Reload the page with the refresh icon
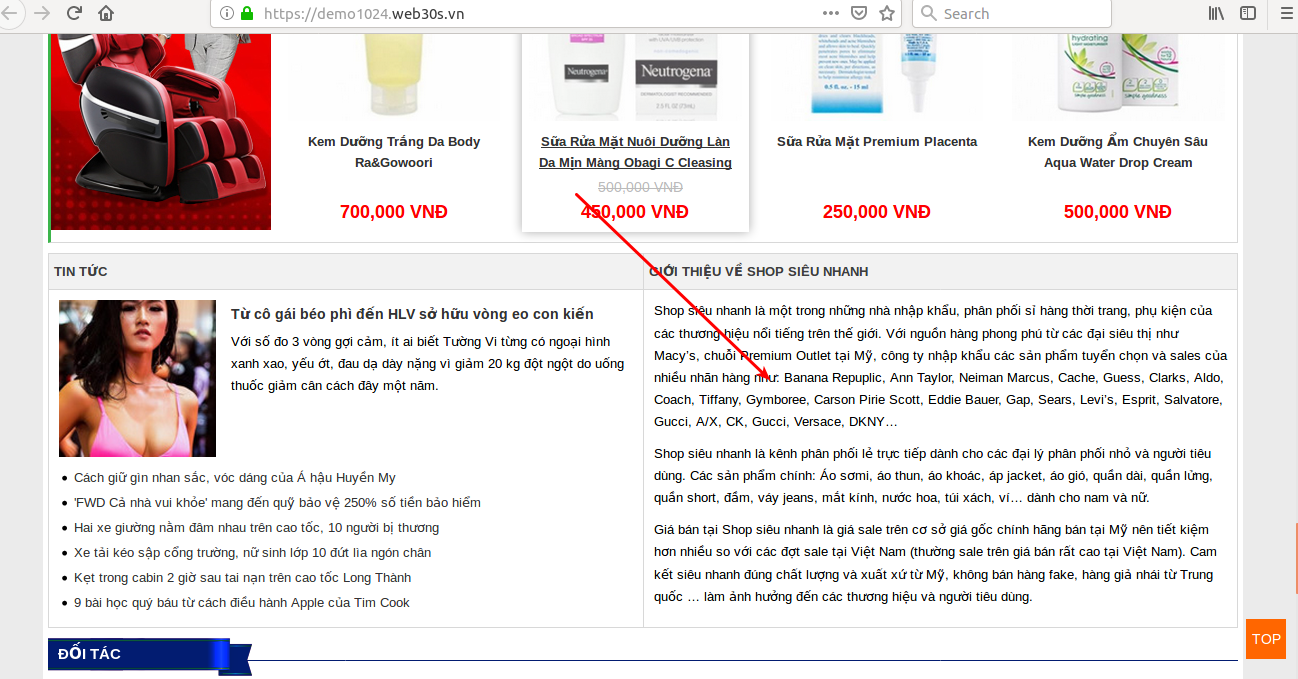Image resolution: width=1298 pixels, height=679 pixels. [74, 13]
